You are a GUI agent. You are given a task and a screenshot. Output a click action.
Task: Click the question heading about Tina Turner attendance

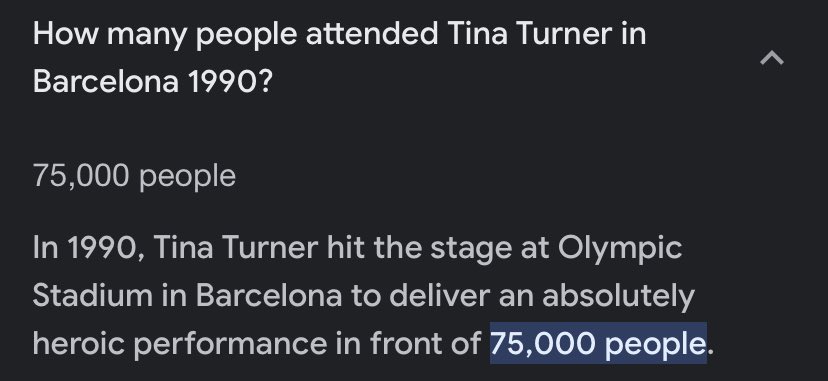click(x=340, y=58)
